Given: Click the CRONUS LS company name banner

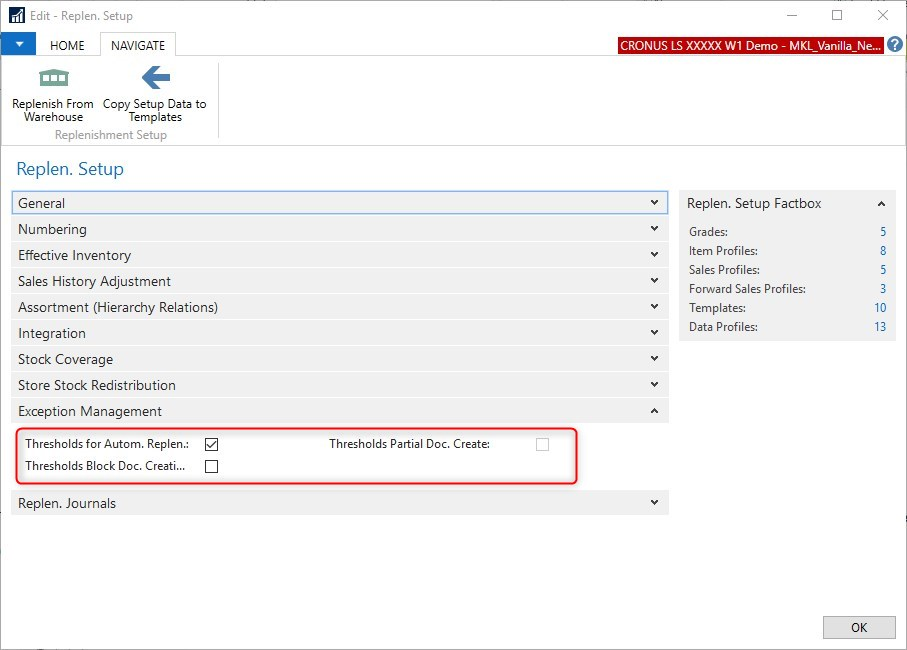Looking at the screenshot, I should pyautogui.click(x=751, y=45).
